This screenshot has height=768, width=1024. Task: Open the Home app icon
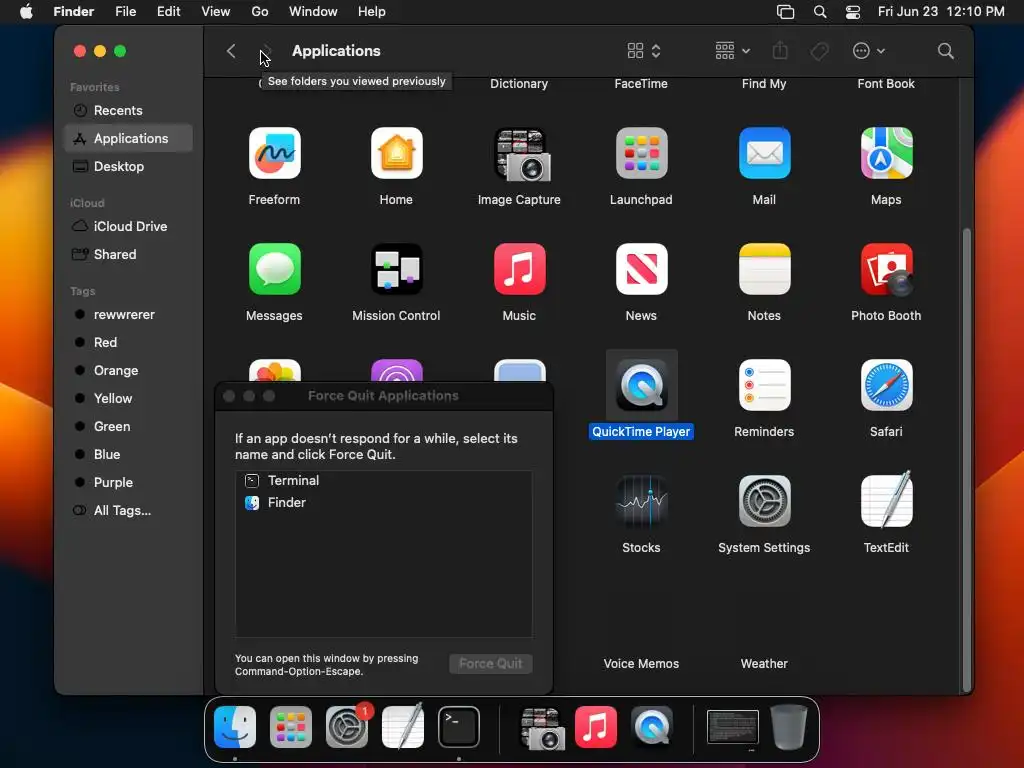point(396,153)
